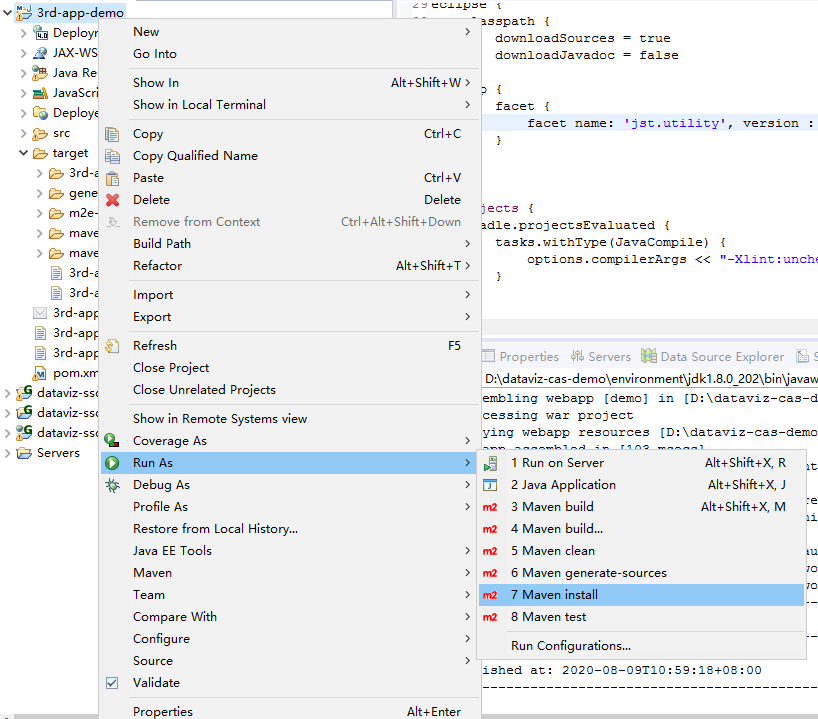This screenshot has width=818, height=719.
Task: Click downloadSources = true line
Action: tap(583, 39)
